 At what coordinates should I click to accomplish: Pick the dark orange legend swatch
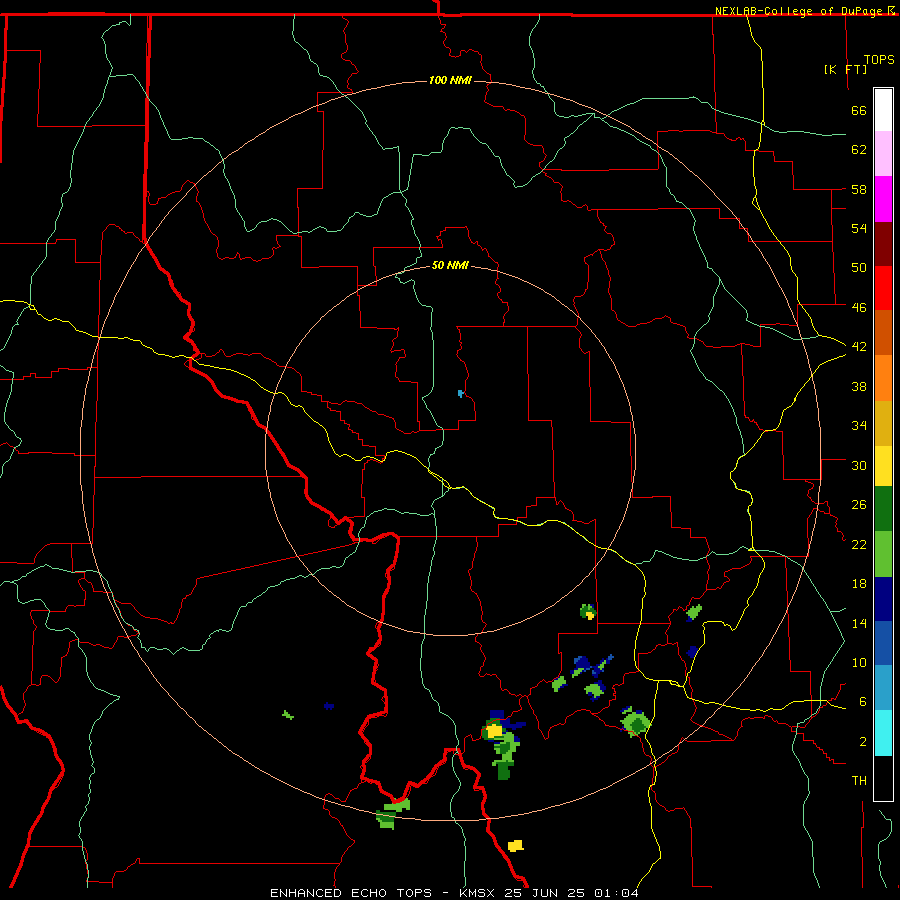883,333
